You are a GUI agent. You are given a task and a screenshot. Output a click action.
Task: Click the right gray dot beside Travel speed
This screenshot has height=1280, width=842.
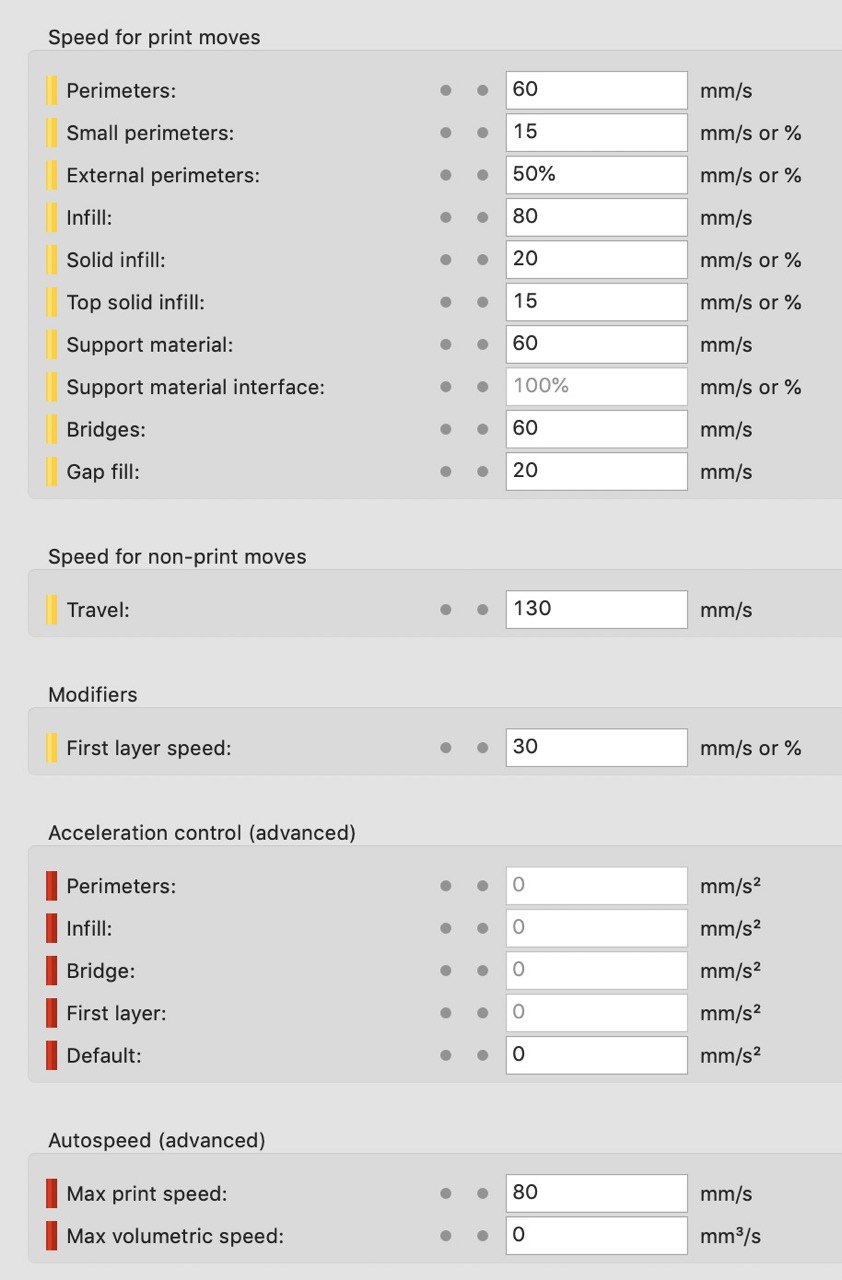tap(482, 609)
